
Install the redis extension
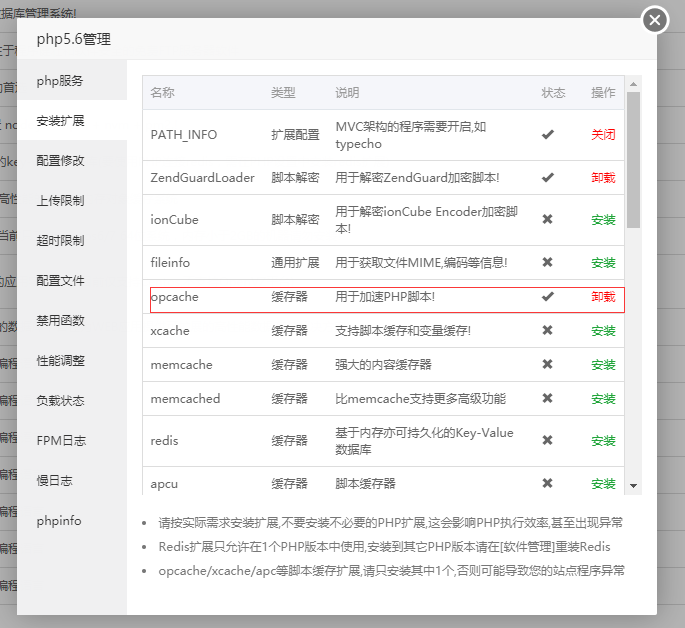603,440
